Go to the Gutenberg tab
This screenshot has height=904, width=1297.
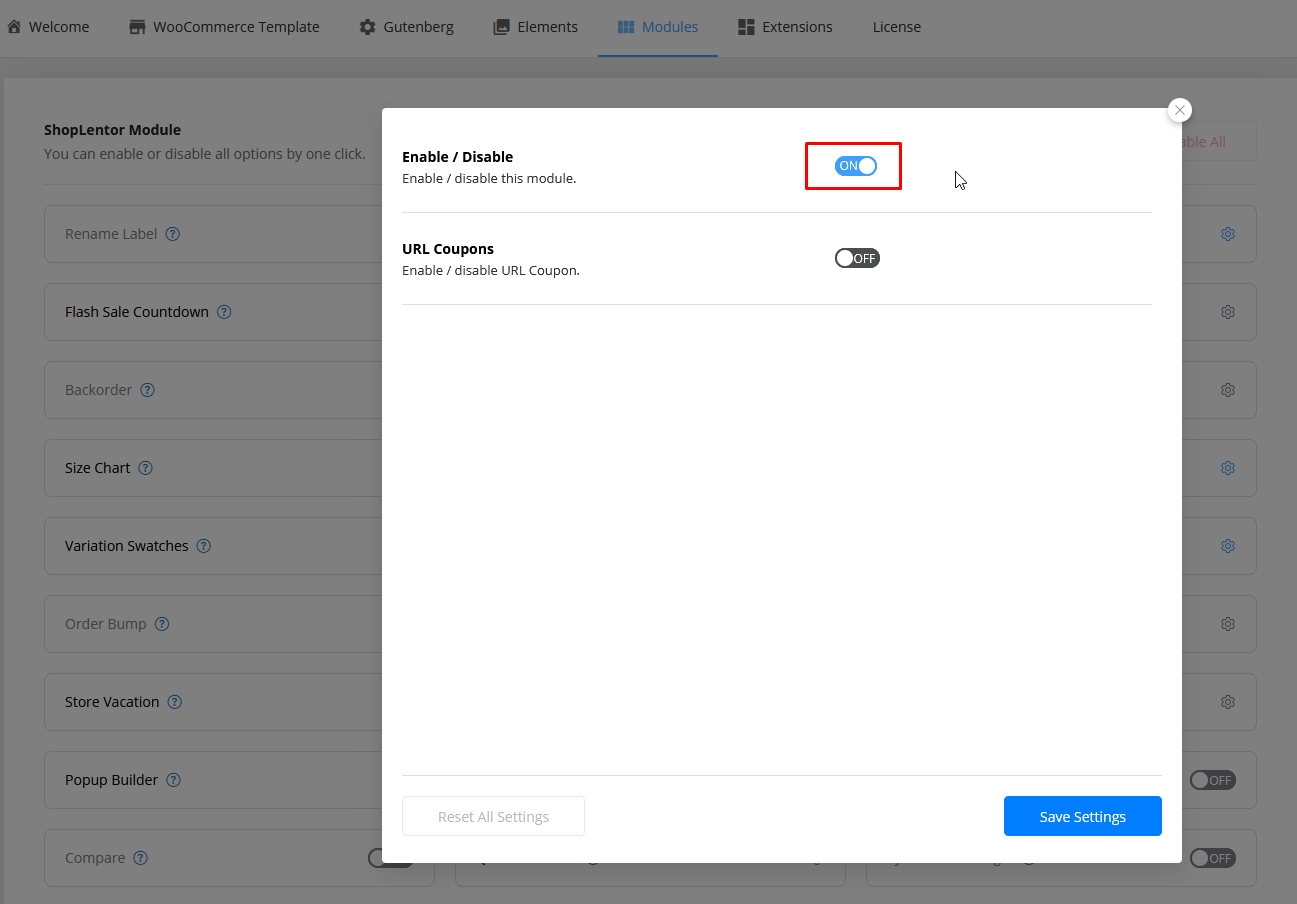[x=406, y=27]
